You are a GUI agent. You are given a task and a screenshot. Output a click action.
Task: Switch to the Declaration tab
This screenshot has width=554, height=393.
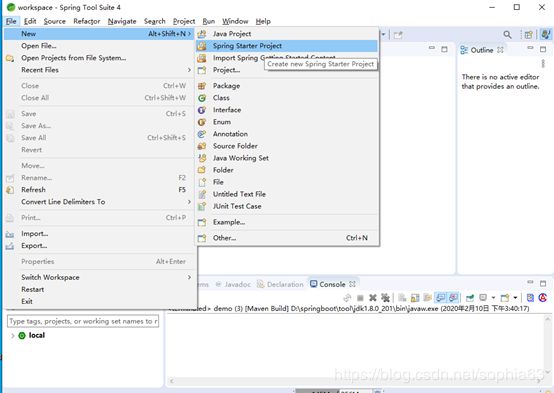pyautogui.click(x=280, y=284)
